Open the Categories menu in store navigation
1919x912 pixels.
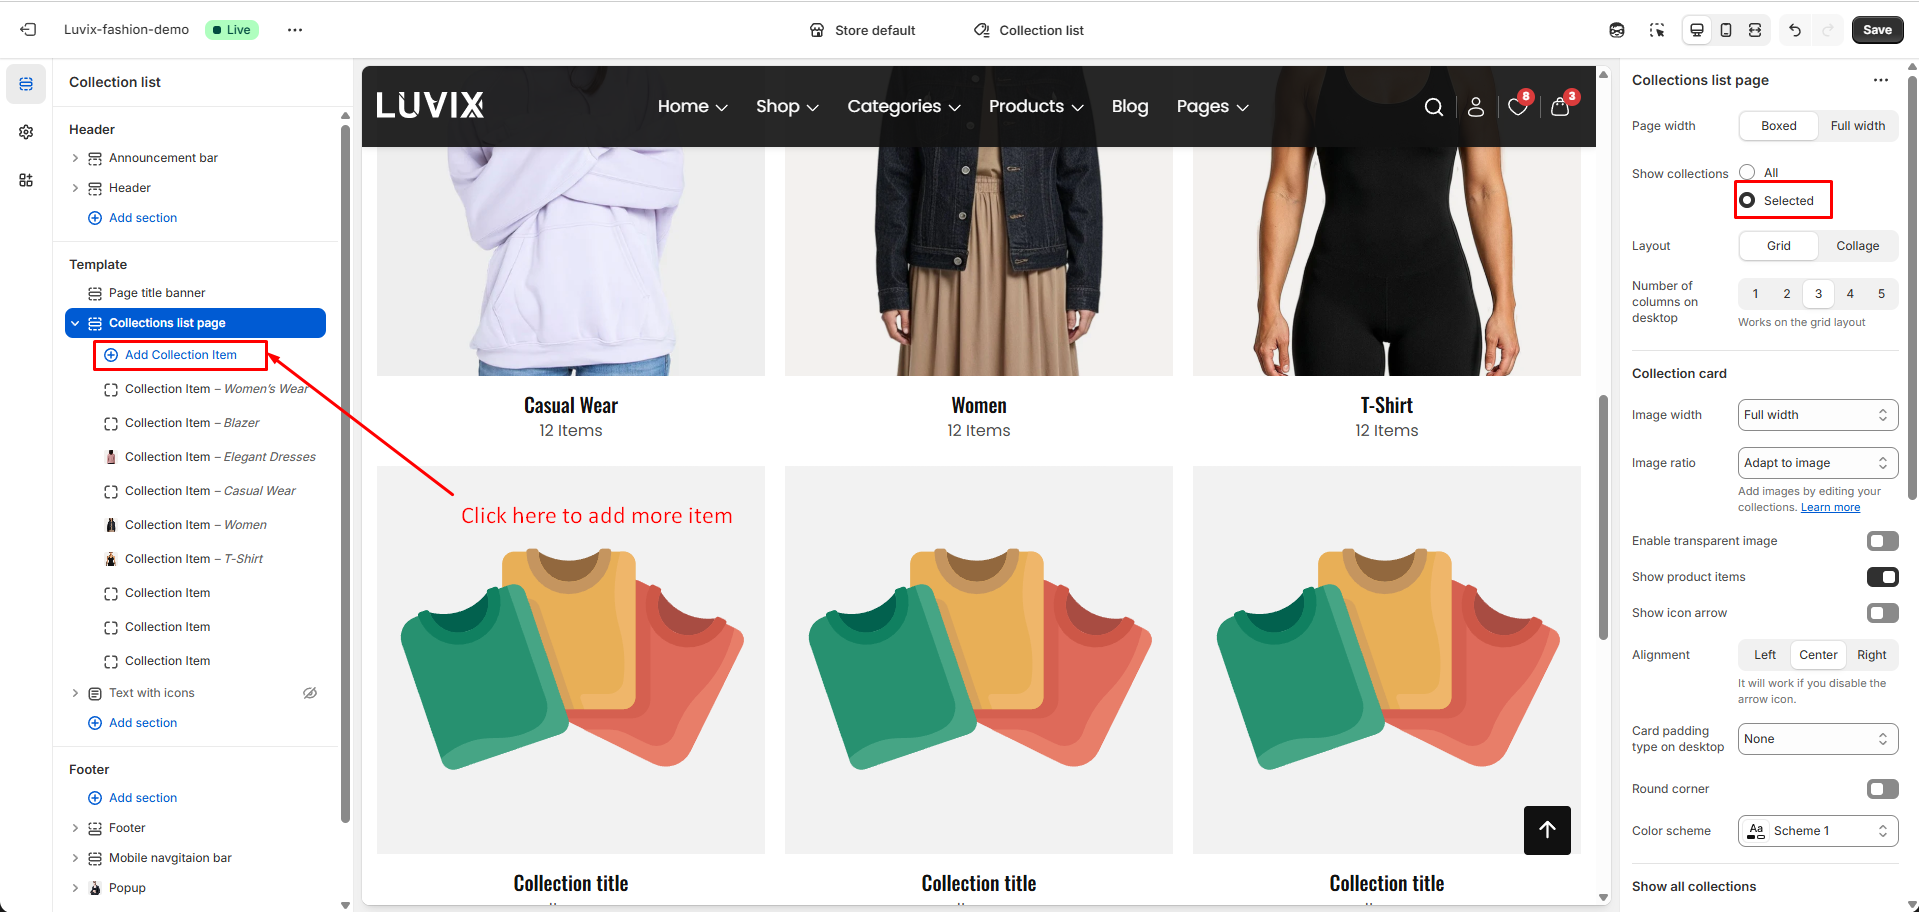[x=903, y=107]
